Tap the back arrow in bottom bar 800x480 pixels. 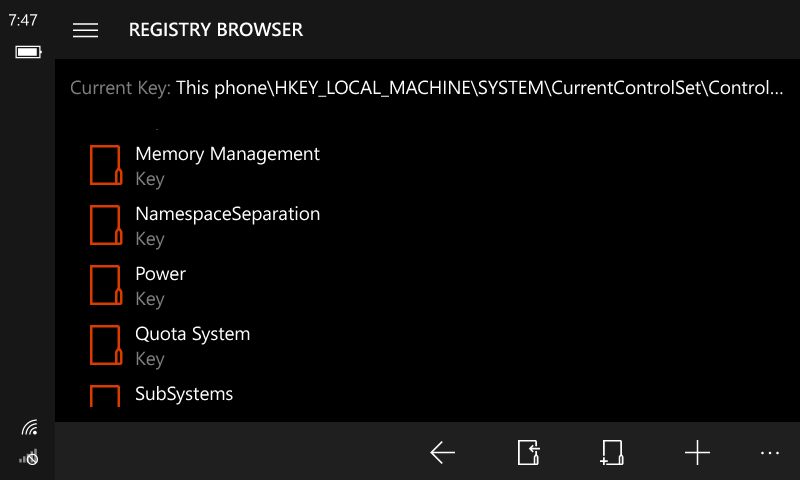click(443, 453)
